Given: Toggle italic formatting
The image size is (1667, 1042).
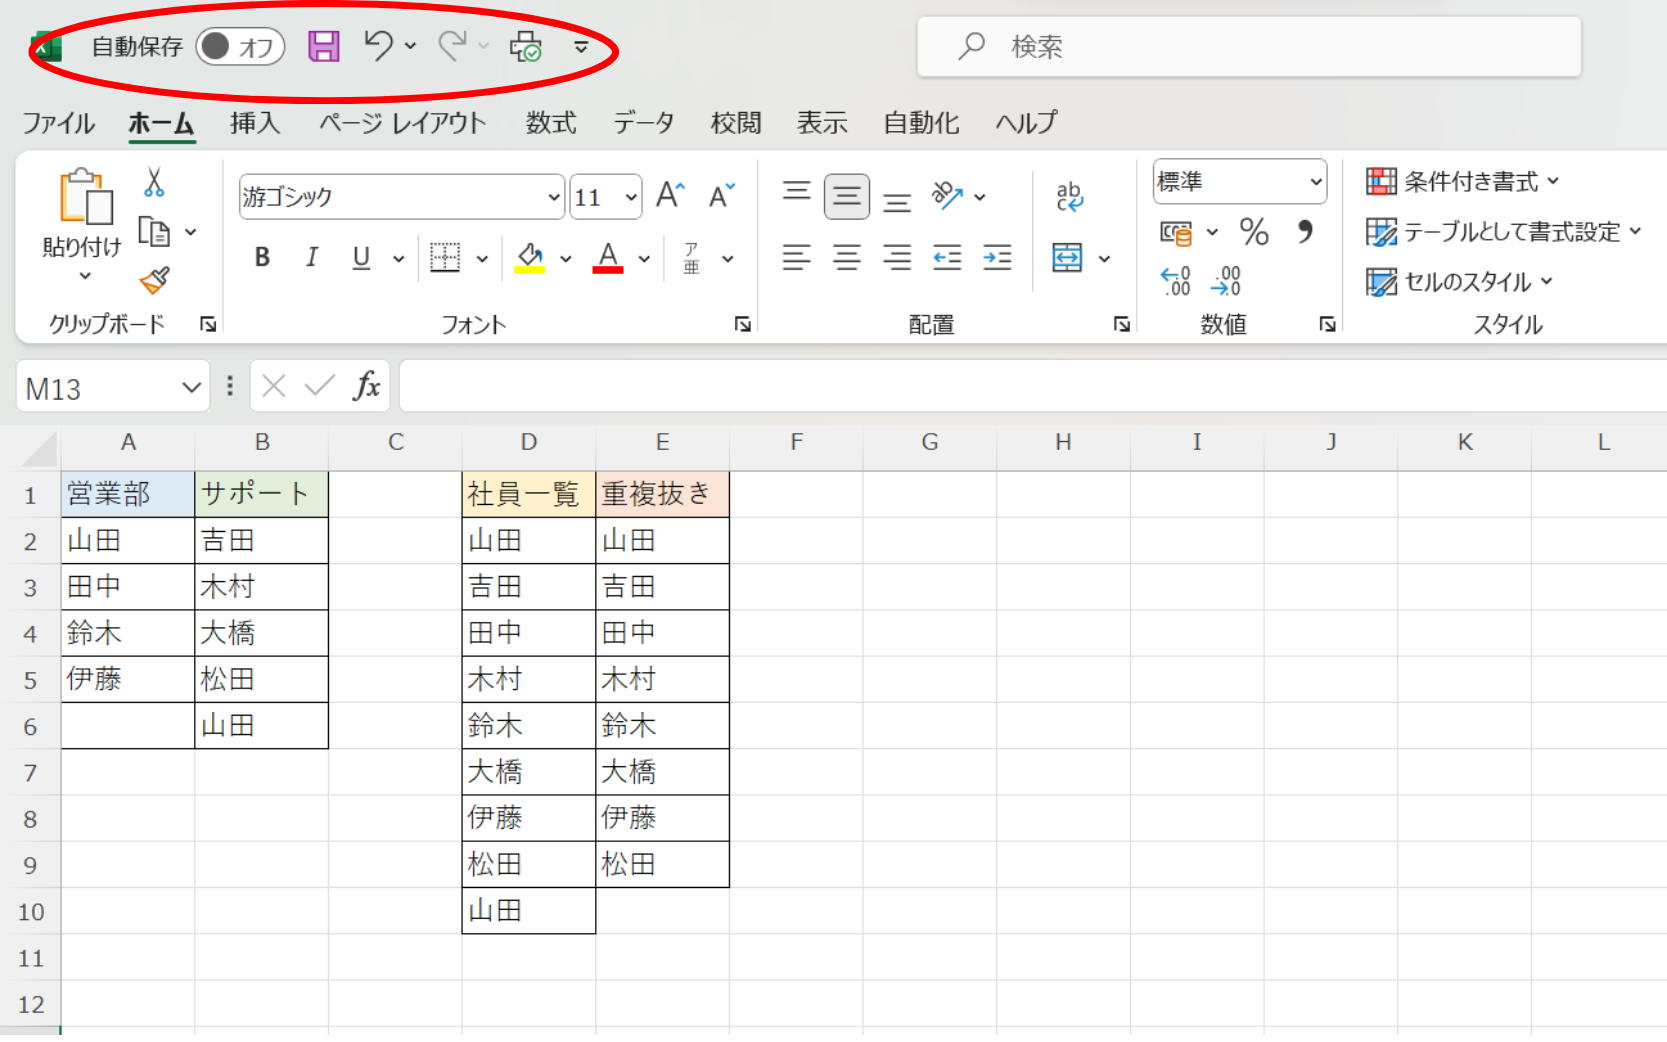Looking at the screenshot, I should [x=312, y=258].
